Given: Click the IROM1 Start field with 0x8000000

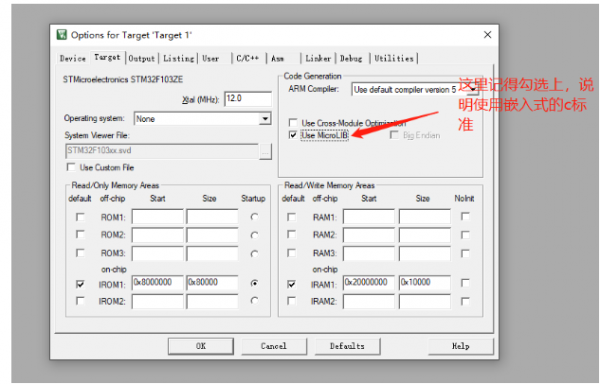Looking at the screenshot, I should (x=158, y=283).
